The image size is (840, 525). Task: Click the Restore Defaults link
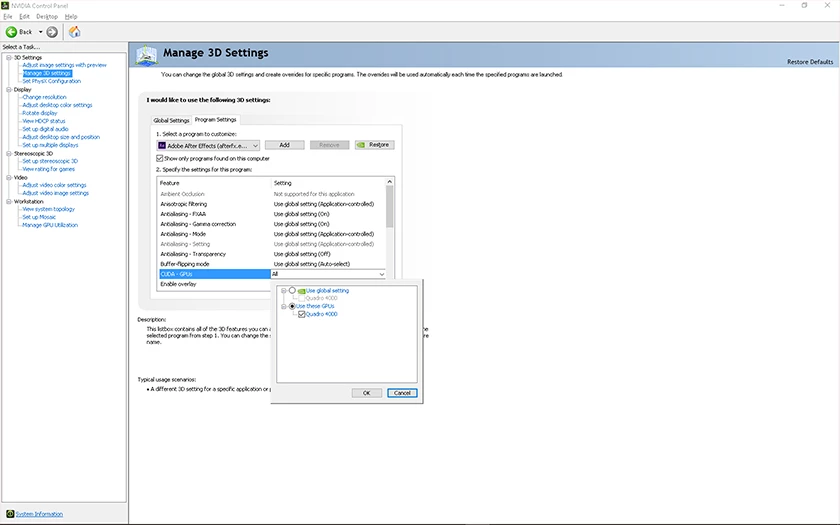pyautogui.click(x=809, y=62)
